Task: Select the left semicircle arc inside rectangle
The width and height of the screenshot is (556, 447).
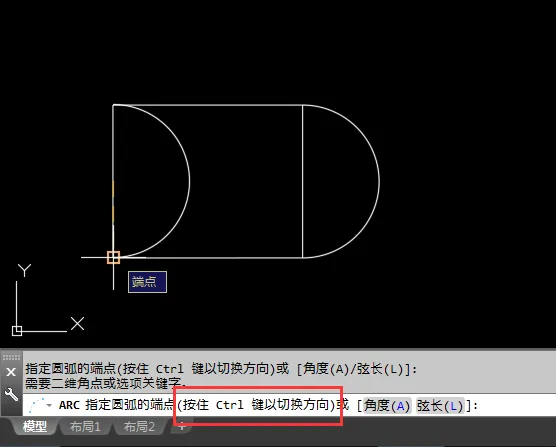Action: coord(189,181)
